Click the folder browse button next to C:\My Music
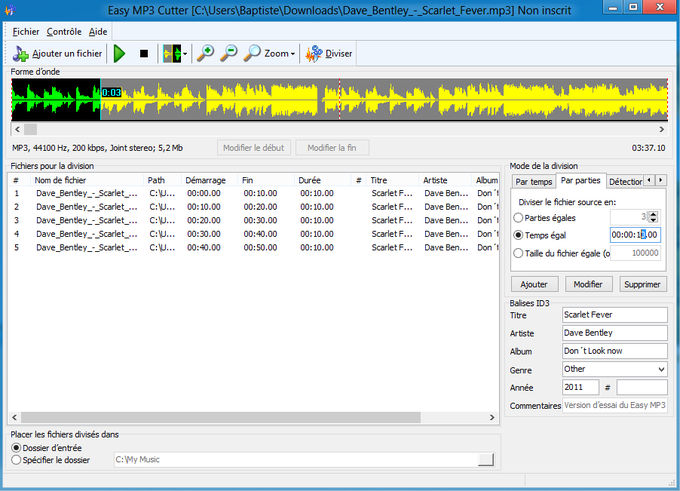 486,460
